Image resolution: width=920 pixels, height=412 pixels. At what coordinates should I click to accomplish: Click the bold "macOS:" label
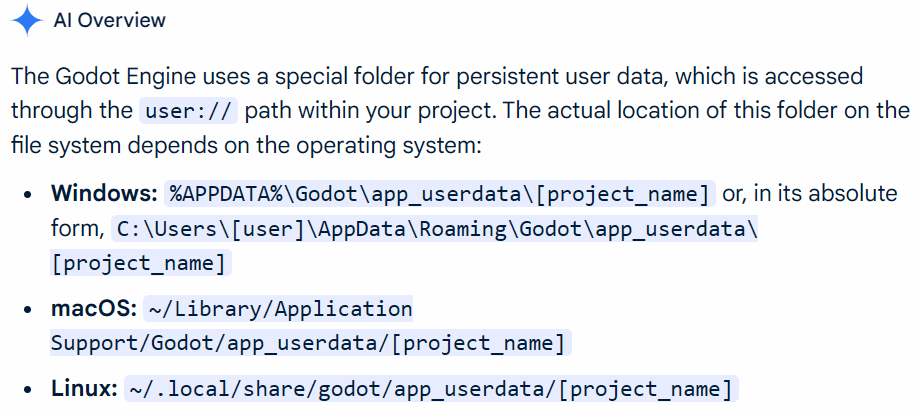pos(94,308)
